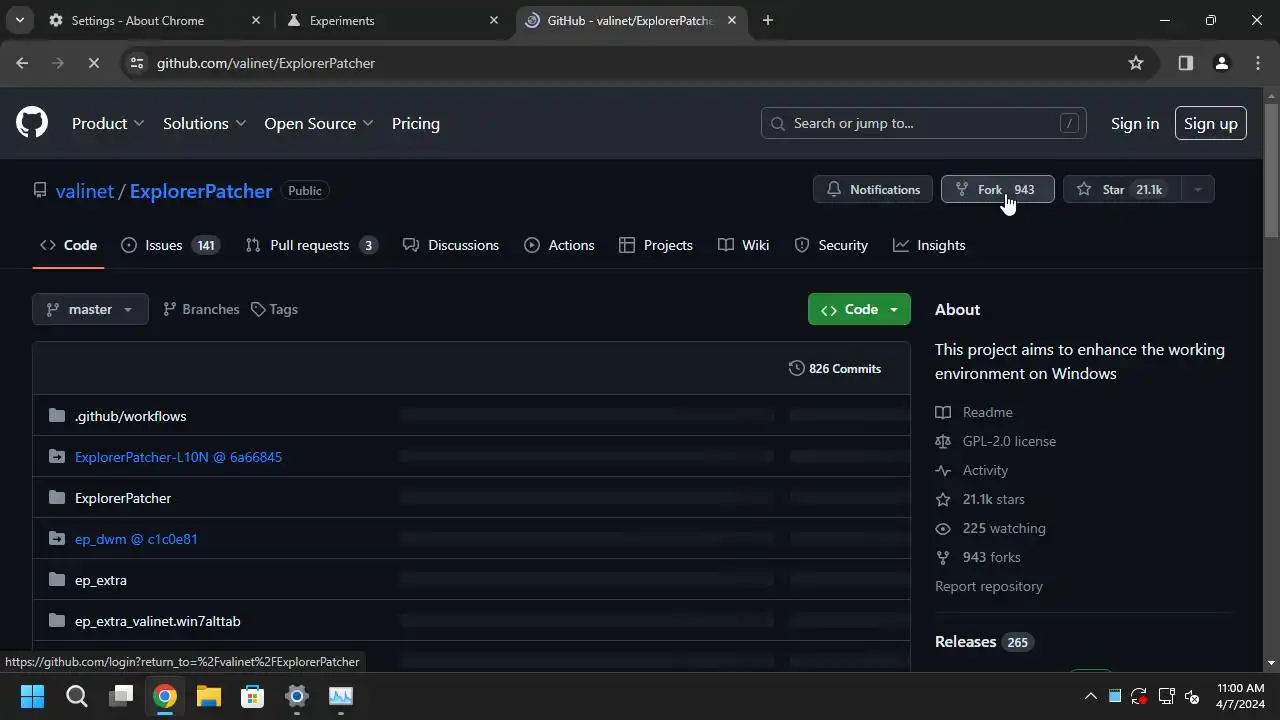The height and width of the screenshot is (720, 1280).
Task: Click the Chrome back arrow
Action: (22, 63)
